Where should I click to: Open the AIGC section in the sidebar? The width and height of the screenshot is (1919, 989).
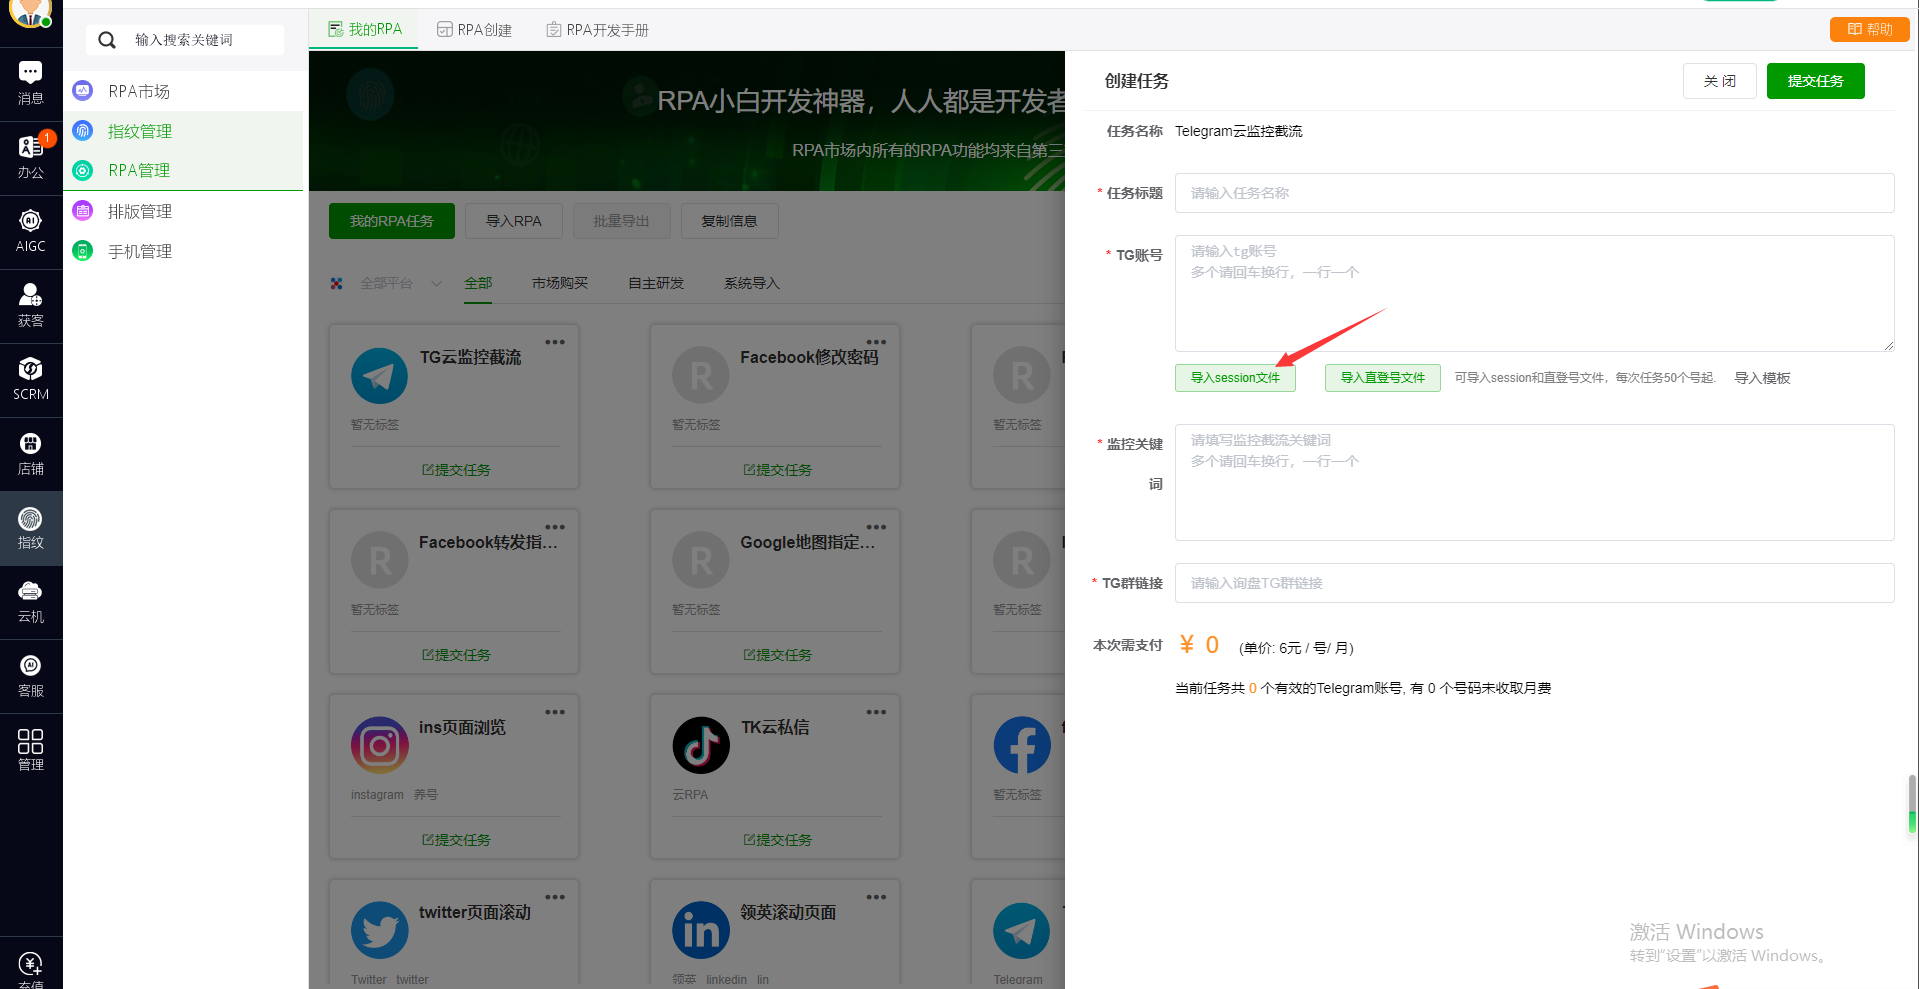coord(31,230)
